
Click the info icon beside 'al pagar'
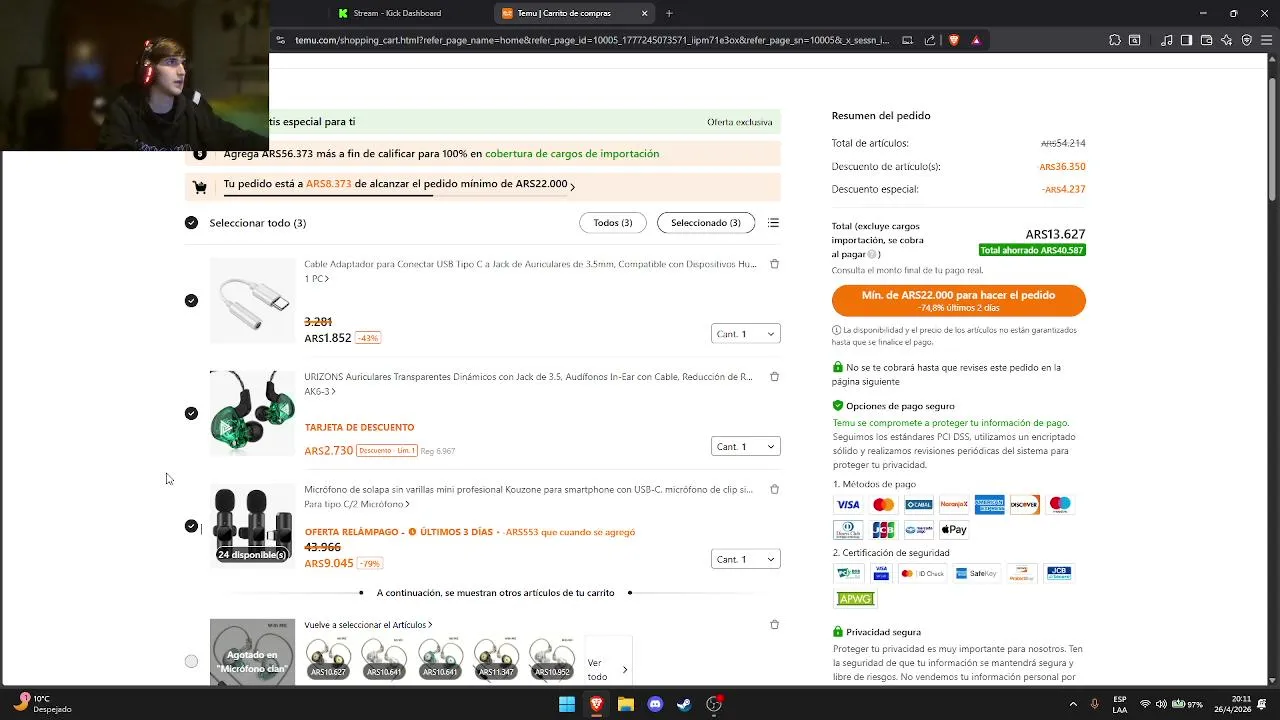pos(873,255)
